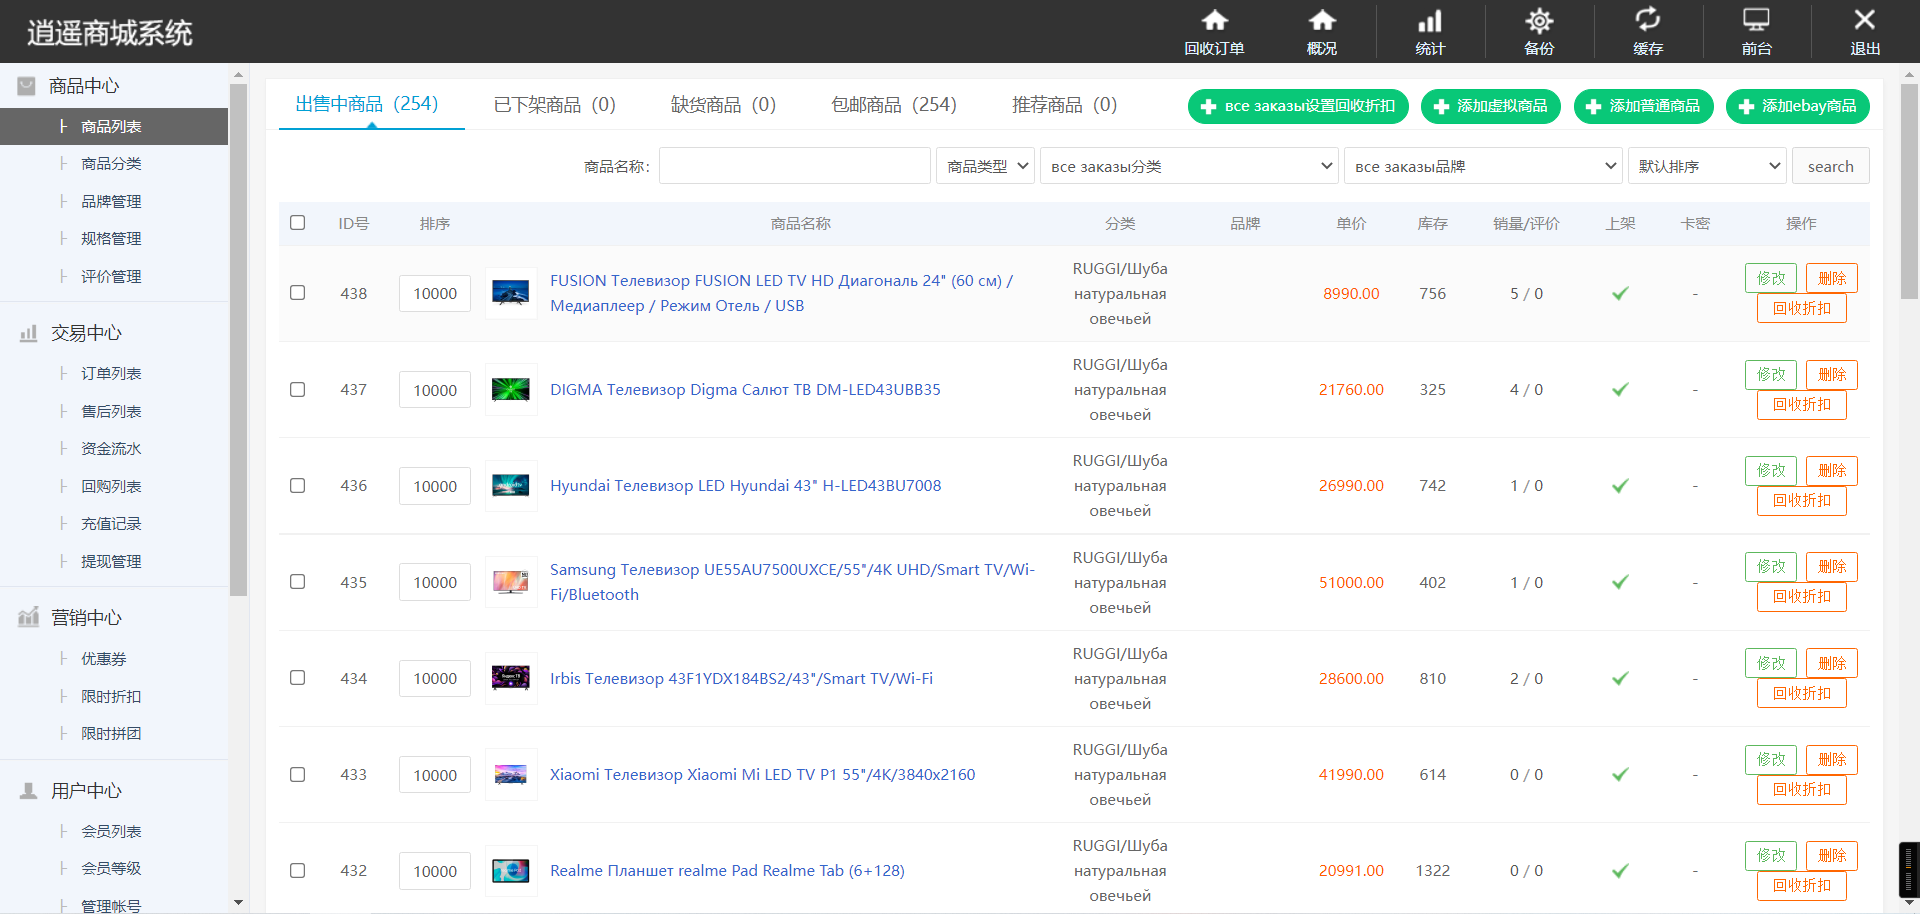
Task: Switch to the 已下架商品 (0) tab
Action: tap(555, 104)
